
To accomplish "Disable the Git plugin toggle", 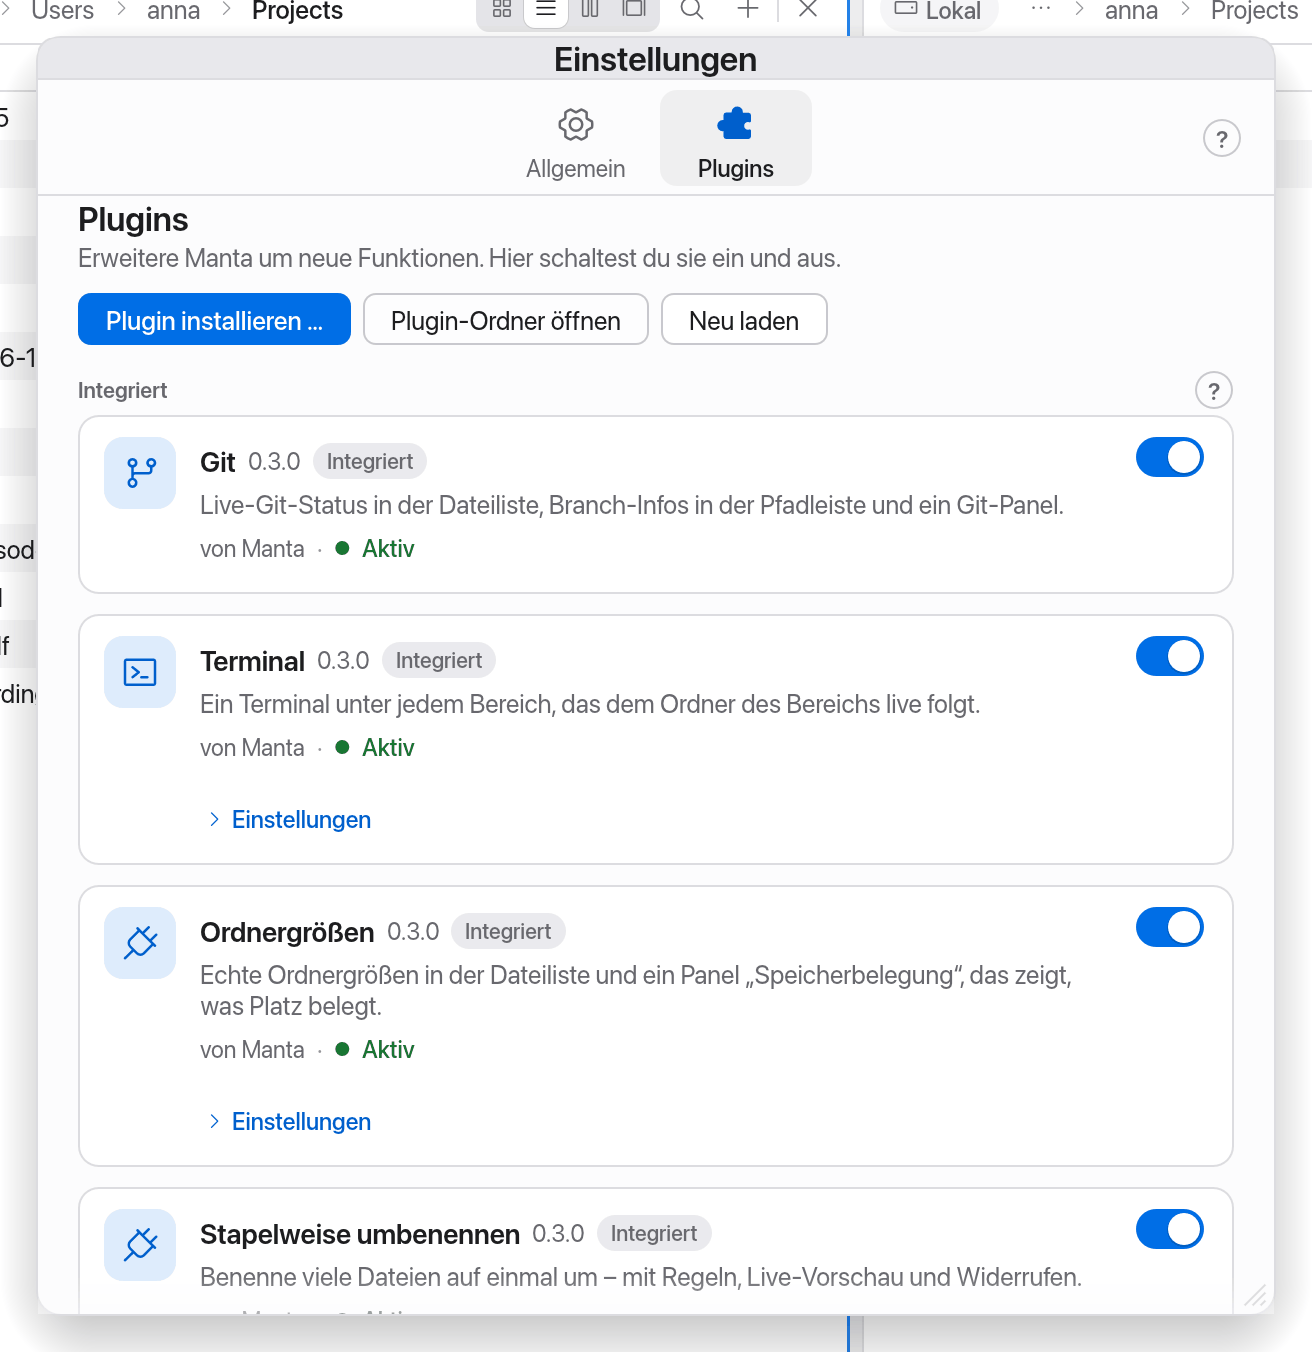I will pos(1170,457).
